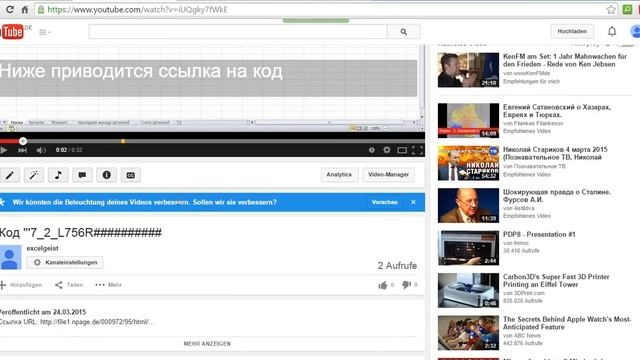Click the 2 Aufrufe view count

(397, 266)
